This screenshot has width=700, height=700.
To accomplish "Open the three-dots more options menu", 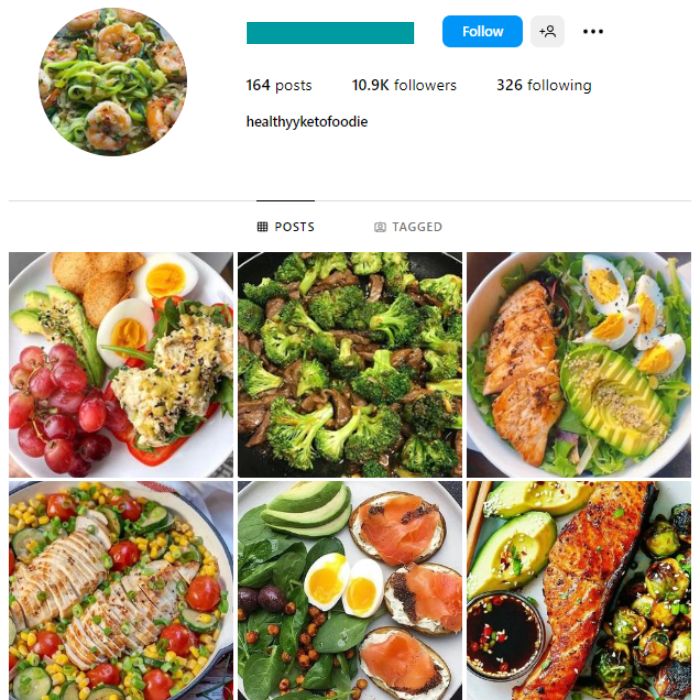I will coord(593,31).
